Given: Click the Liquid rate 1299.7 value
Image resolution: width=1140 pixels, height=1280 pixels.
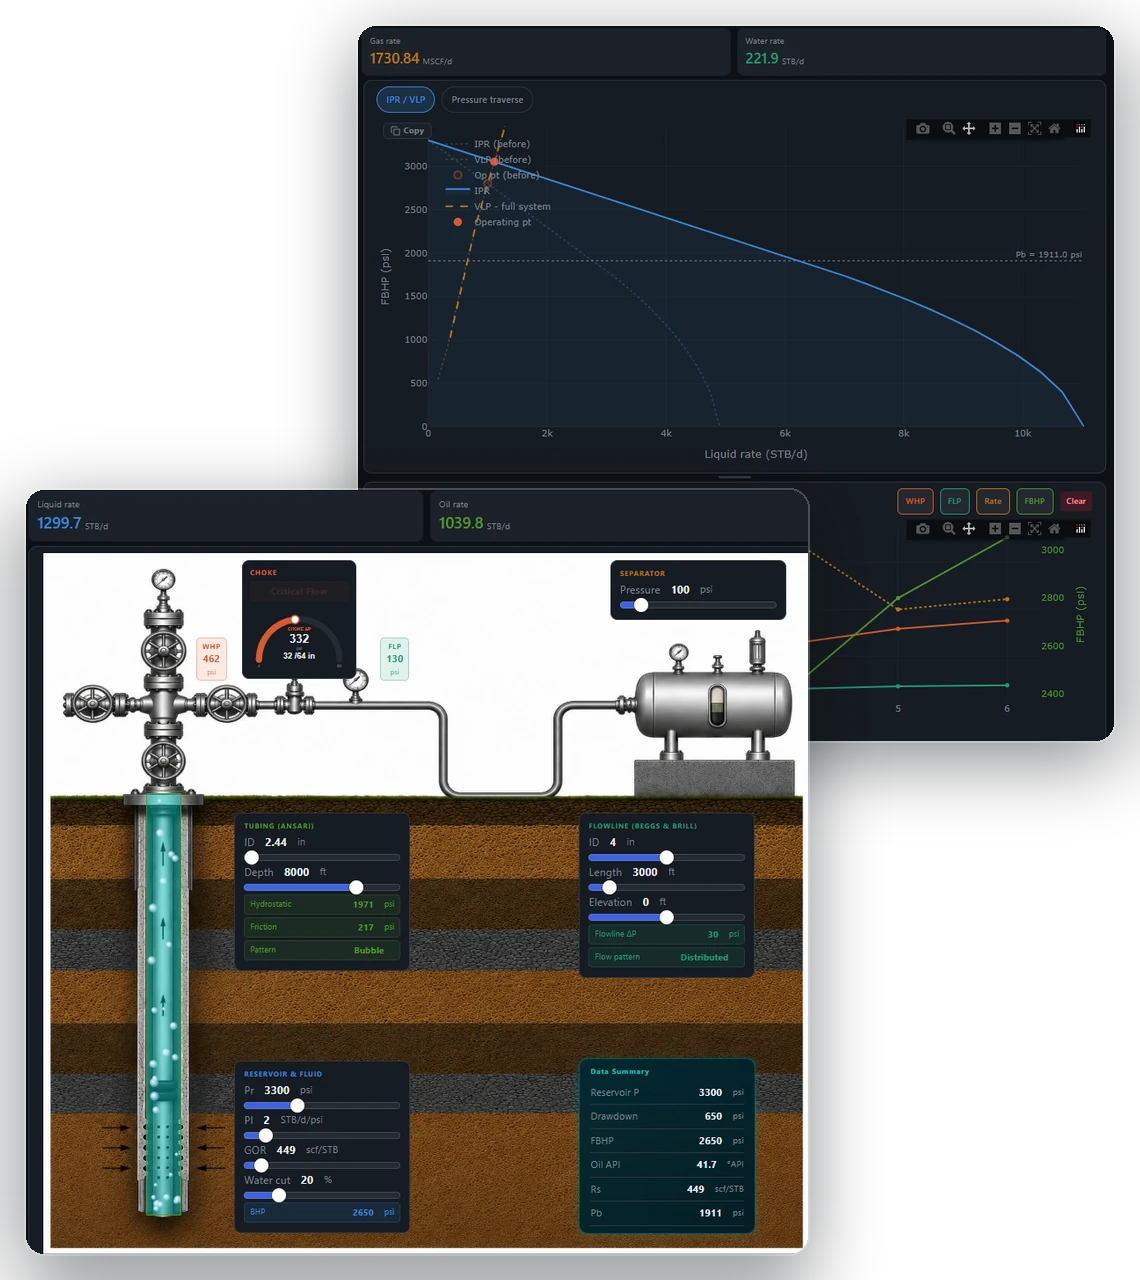Looking at the screenshot, I should [59, 523].
